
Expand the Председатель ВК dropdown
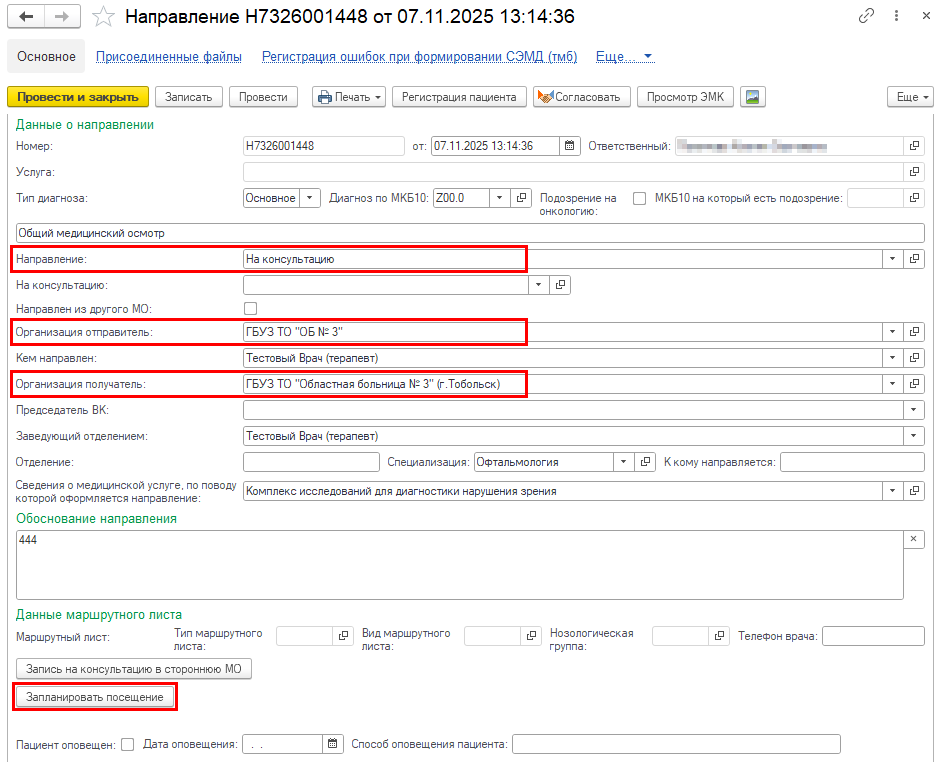pos(914,410)
